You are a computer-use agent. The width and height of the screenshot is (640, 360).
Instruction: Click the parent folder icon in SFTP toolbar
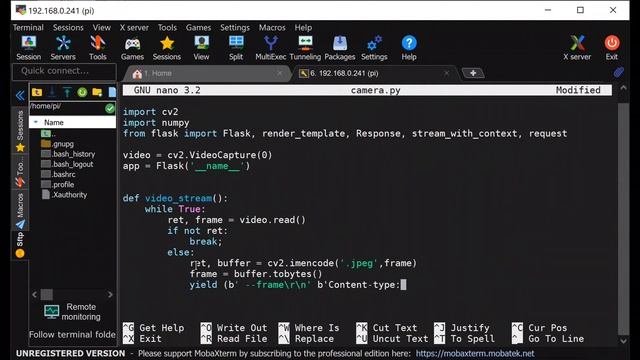pos(37,93)
